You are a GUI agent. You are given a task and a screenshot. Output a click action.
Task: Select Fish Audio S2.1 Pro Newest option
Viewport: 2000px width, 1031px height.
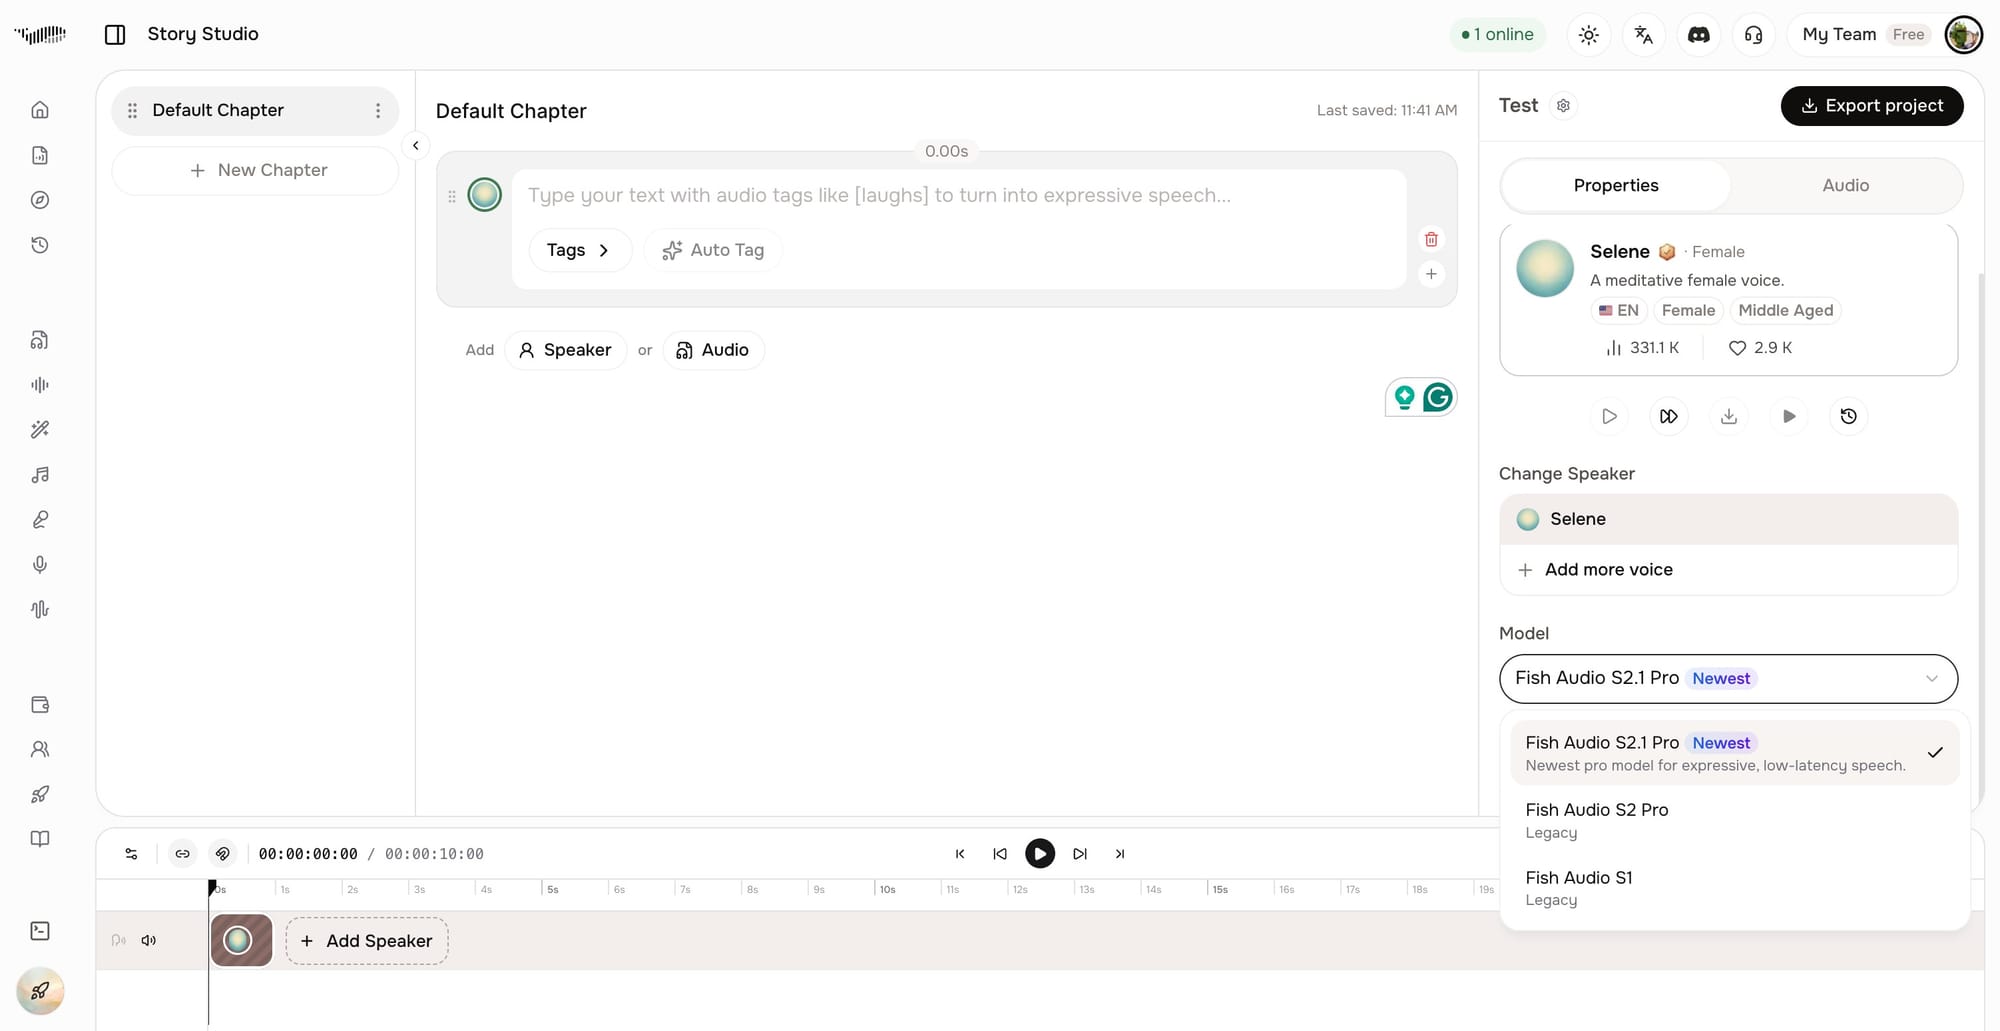click(x=1734, y=753)
